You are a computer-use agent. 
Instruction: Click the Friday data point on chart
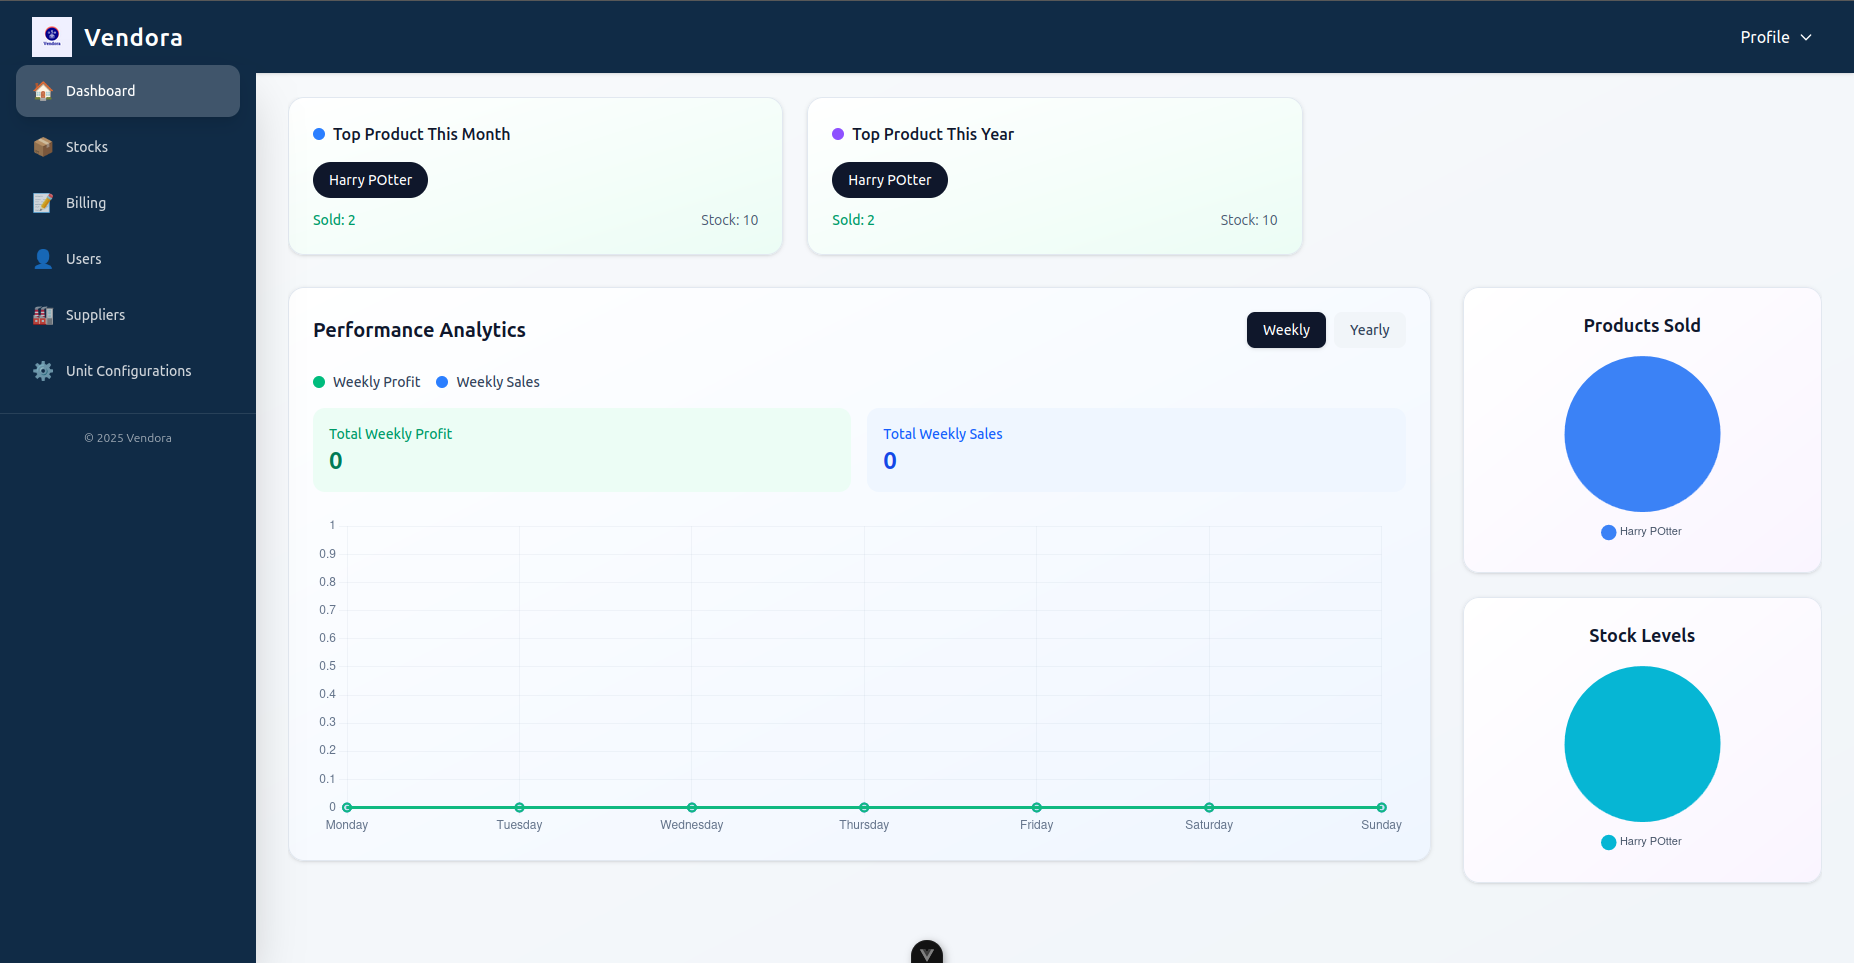(1037, 807)
